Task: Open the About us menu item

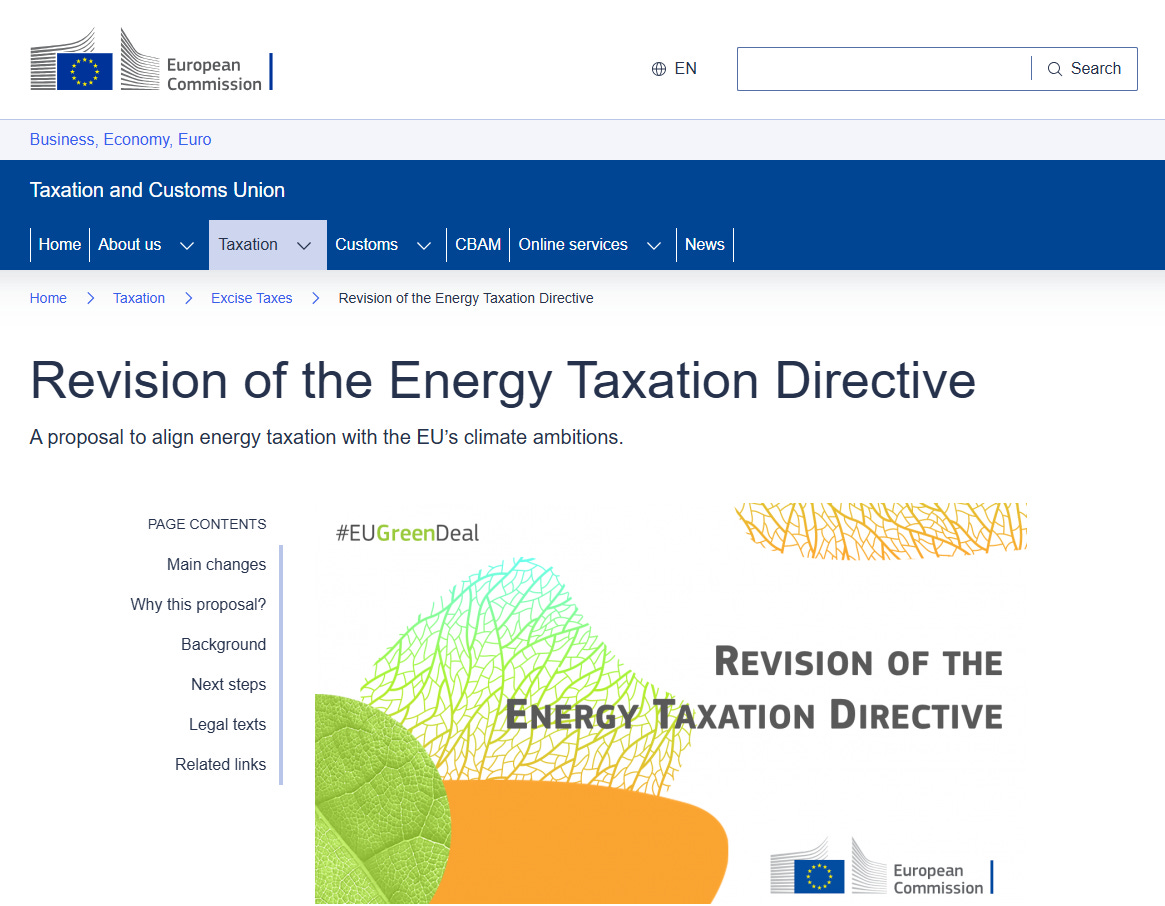Action: pyautogui.click(x=130, y=245)
